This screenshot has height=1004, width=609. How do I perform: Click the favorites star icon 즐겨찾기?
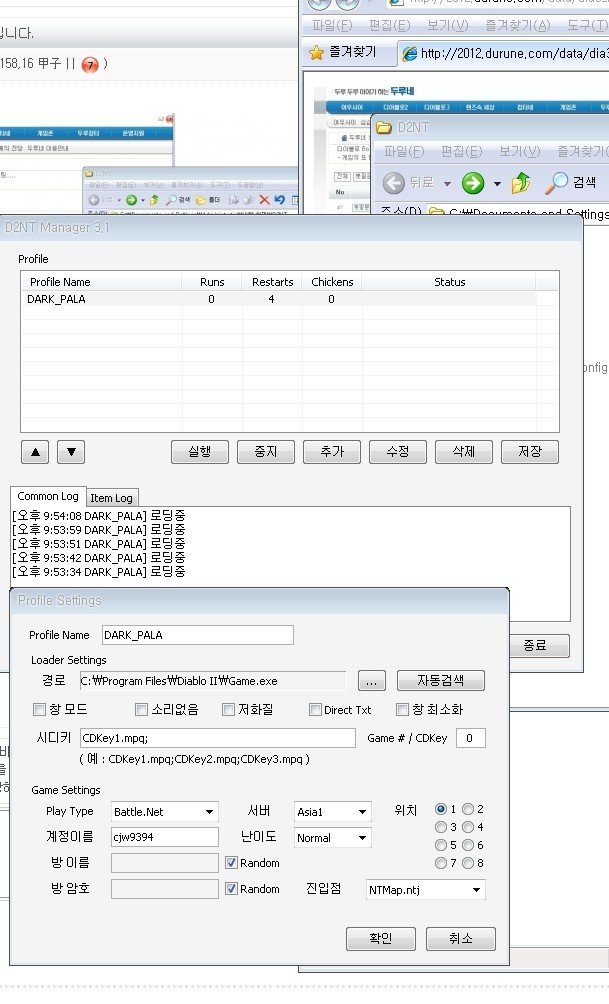click(x=317, y=52)
